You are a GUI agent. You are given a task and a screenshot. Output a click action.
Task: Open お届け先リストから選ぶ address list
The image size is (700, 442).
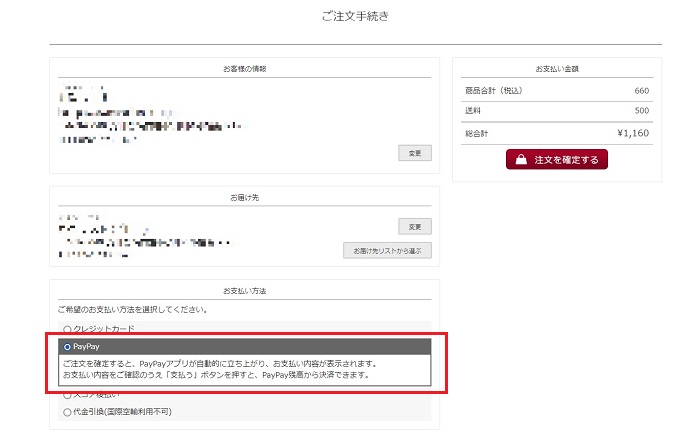[387, 250]
